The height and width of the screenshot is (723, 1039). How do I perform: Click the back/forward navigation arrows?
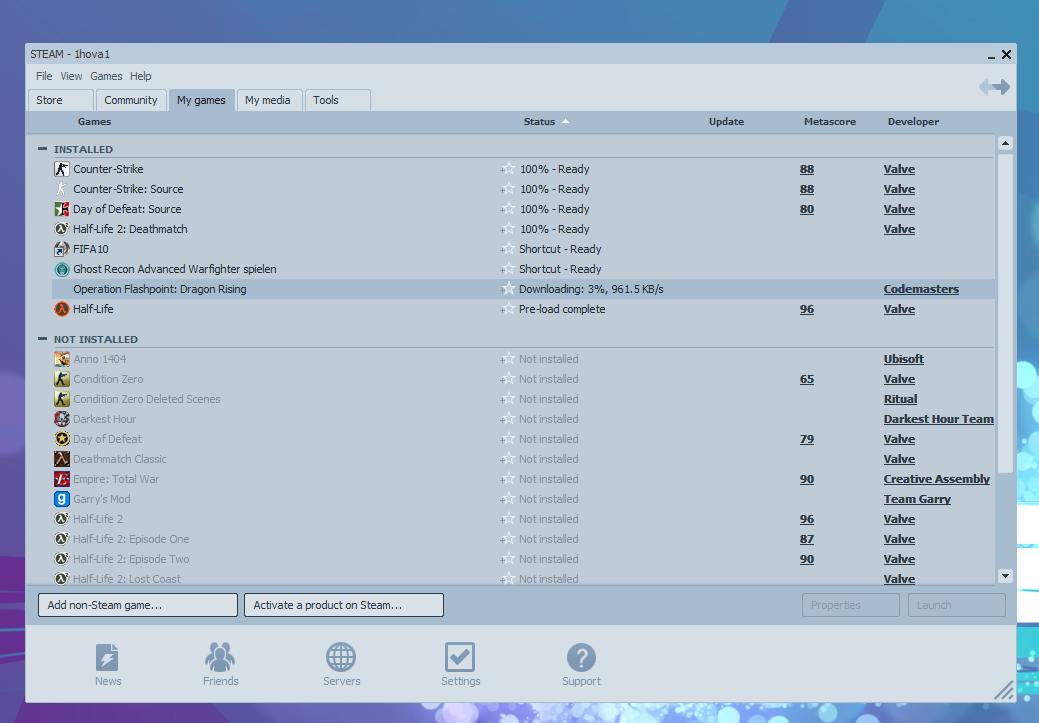click(x=994, y=87)
